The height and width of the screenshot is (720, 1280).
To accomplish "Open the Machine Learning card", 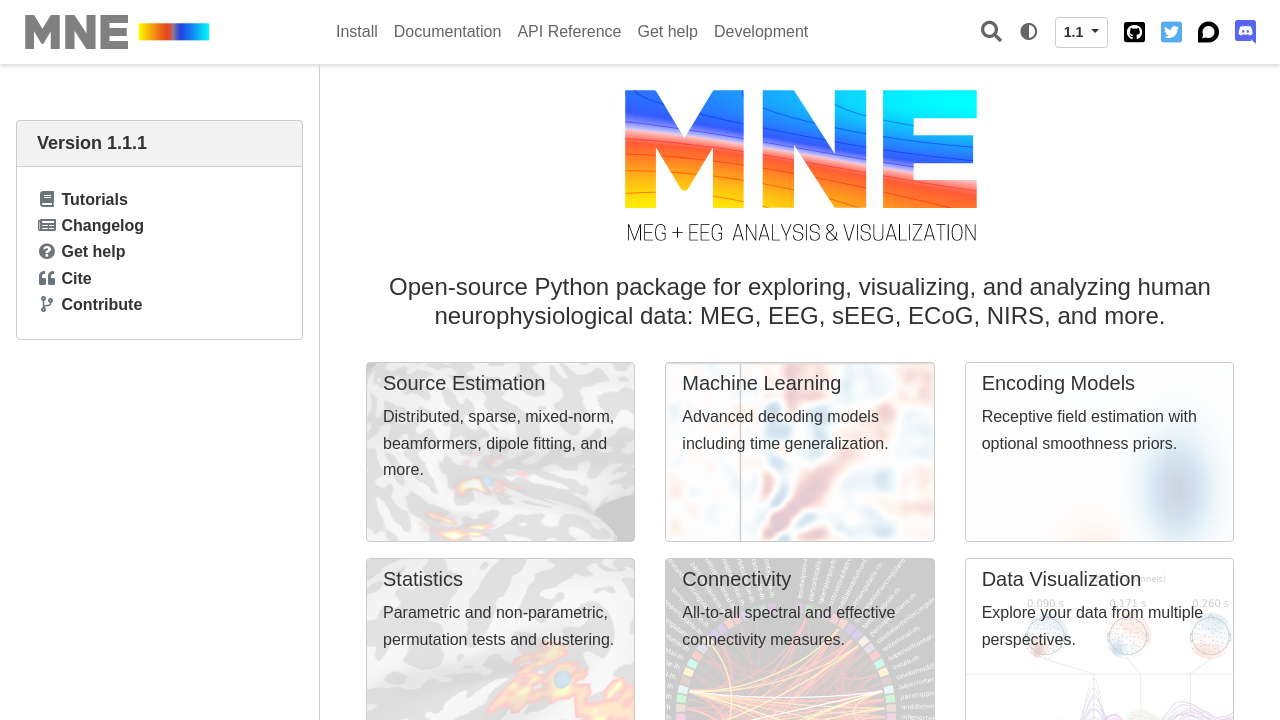I will tap(800, 452).
